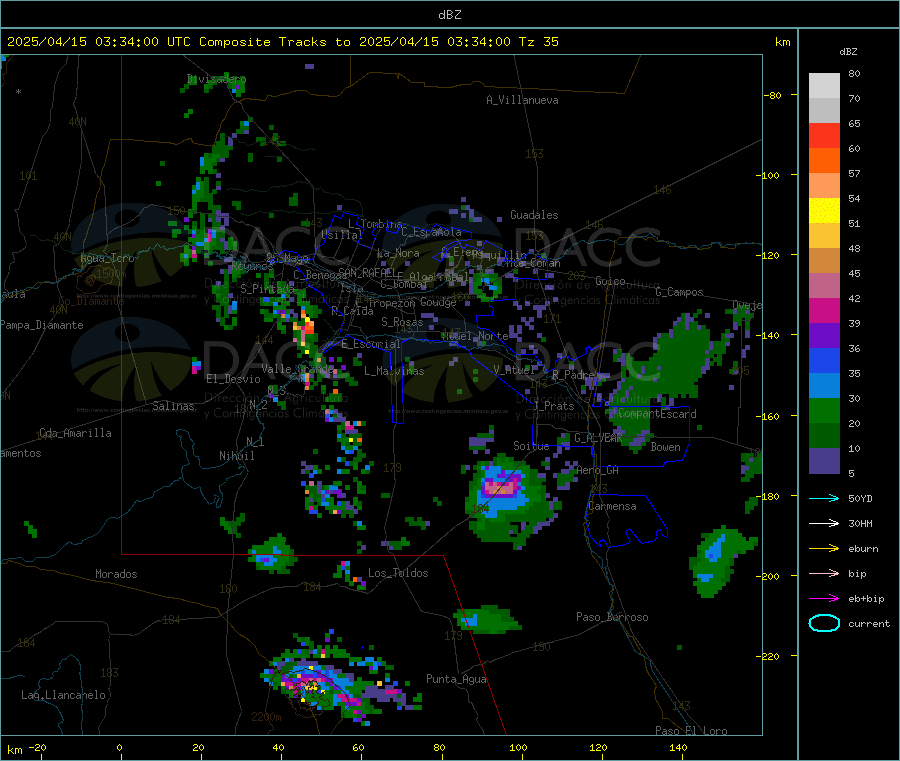
Task: Click the -80 tick on right axis
Action: point(773,95)
